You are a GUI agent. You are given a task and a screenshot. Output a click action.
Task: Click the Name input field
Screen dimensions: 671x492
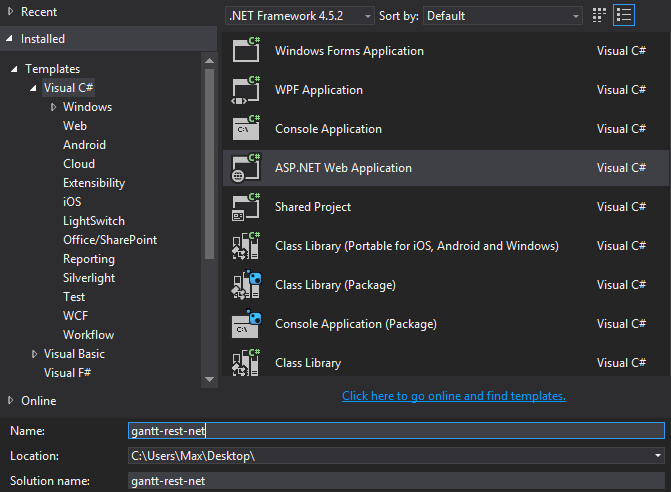396,430
